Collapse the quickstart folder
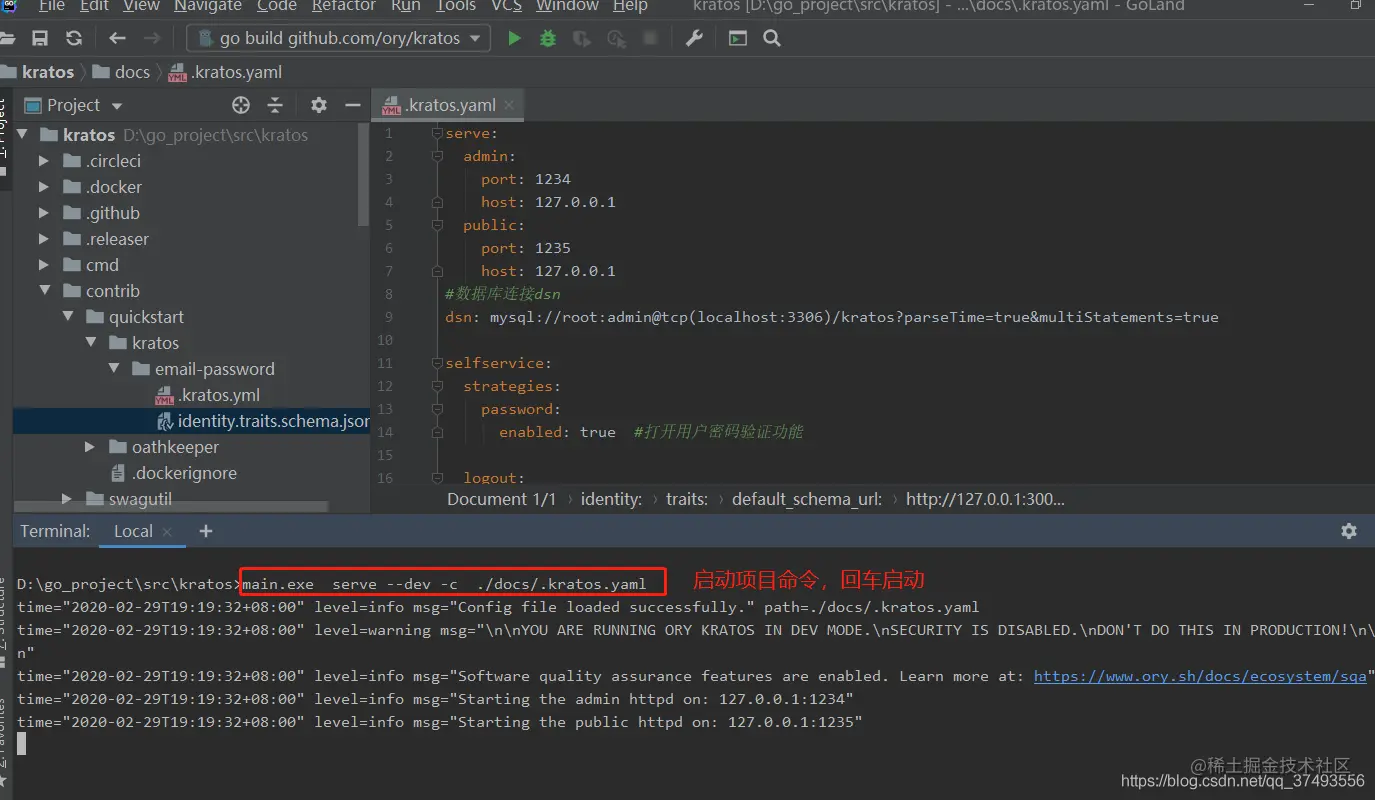 pos(68,317)
